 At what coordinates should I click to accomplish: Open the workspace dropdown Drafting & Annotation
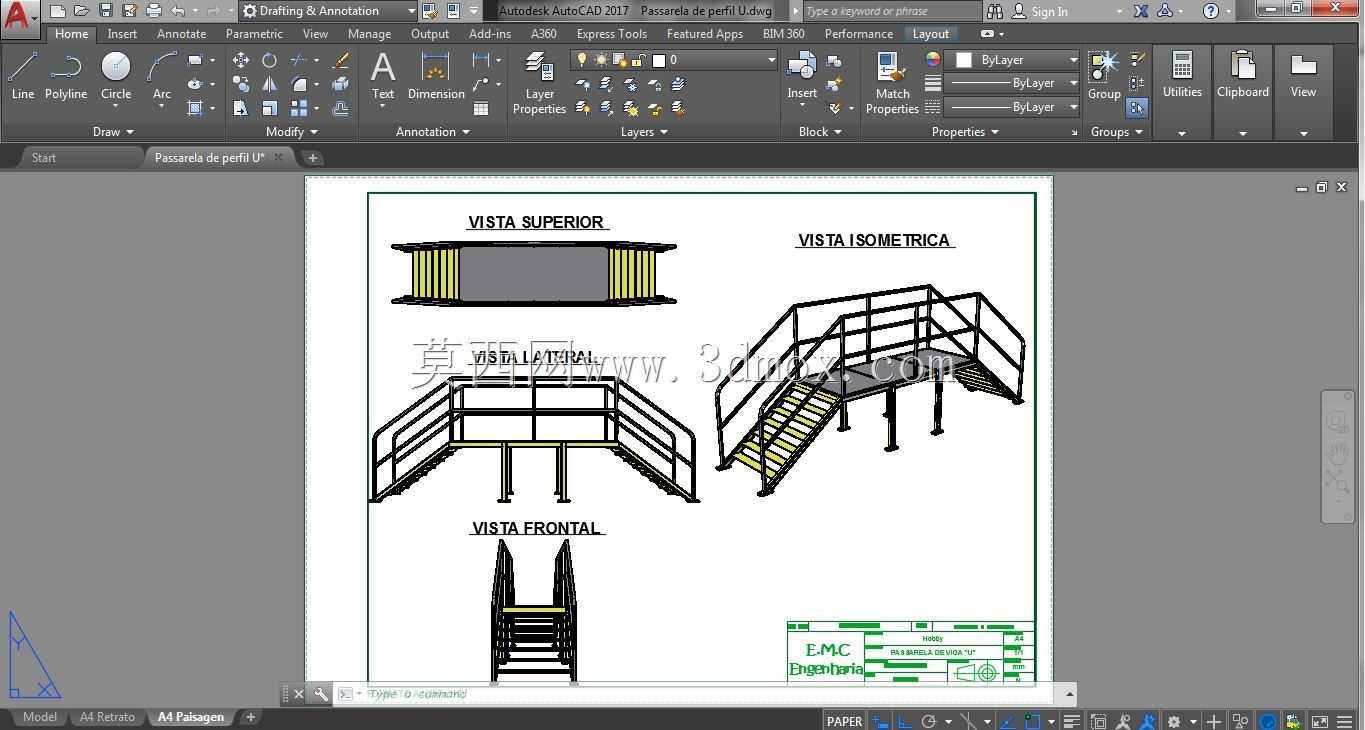tap(329, 11)
